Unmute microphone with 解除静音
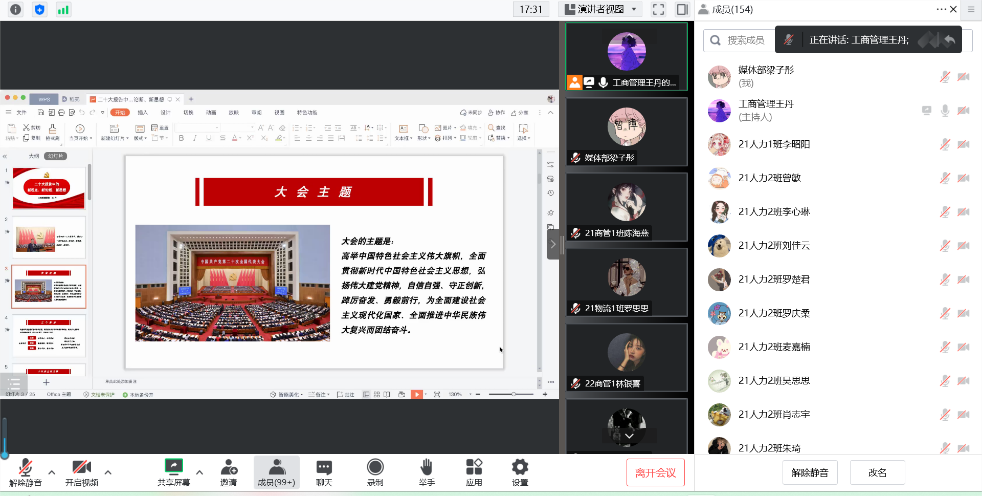Viewport: 982px width, 496px height. point(25,472)
